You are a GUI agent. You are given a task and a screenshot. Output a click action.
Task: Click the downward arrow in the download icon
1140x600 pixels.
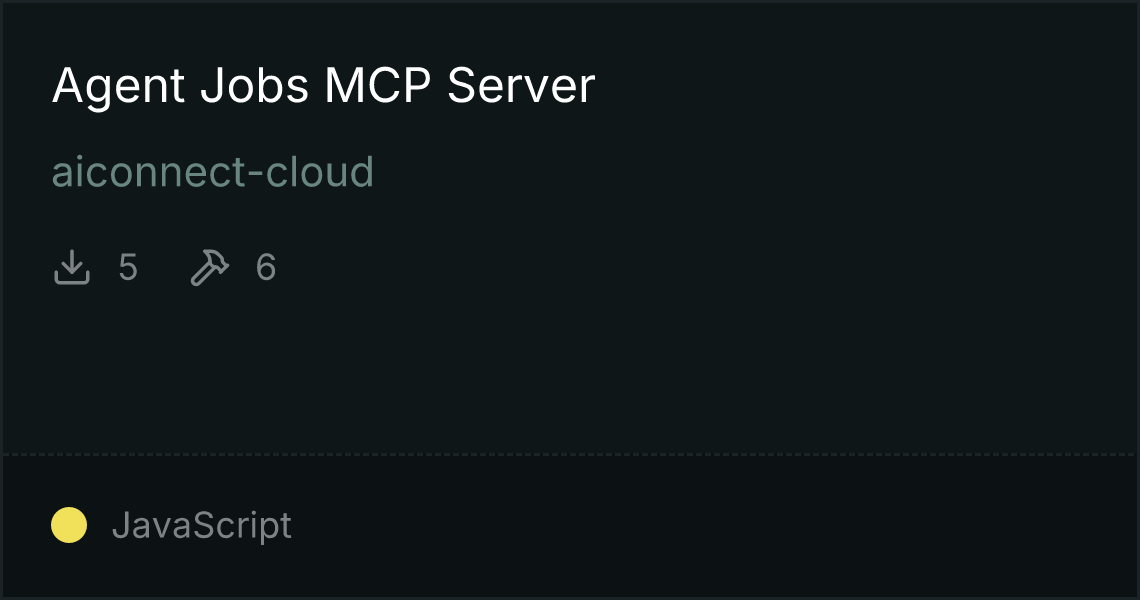point(71,261)
